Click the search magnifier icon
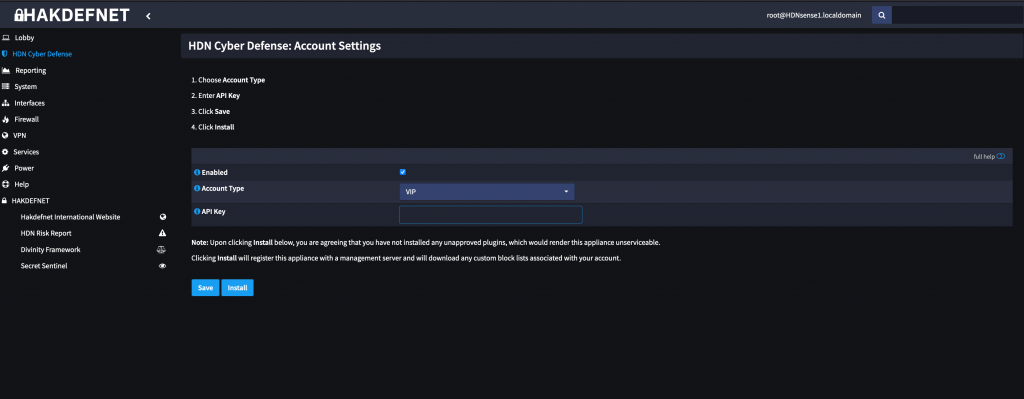 (882, 15)
